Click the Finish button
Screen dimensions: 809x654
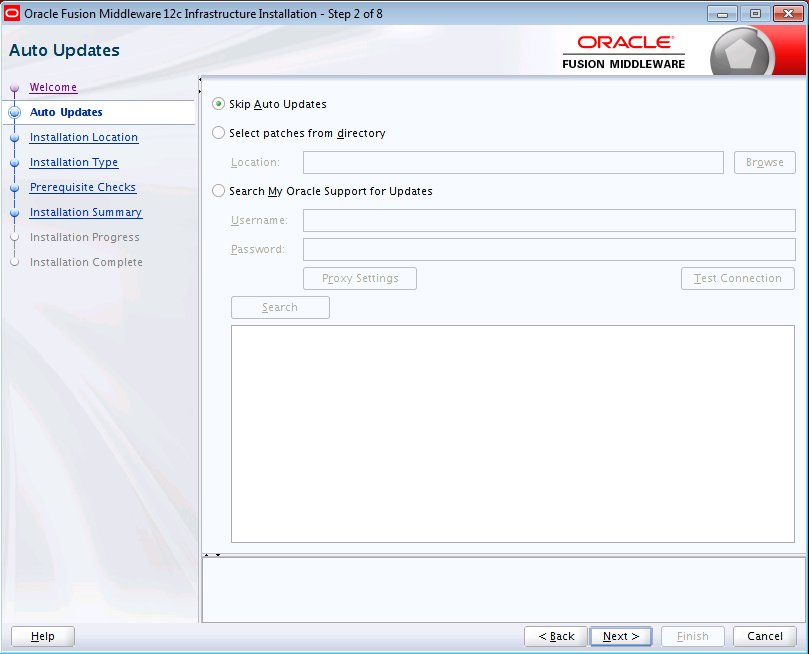[692, 636]
